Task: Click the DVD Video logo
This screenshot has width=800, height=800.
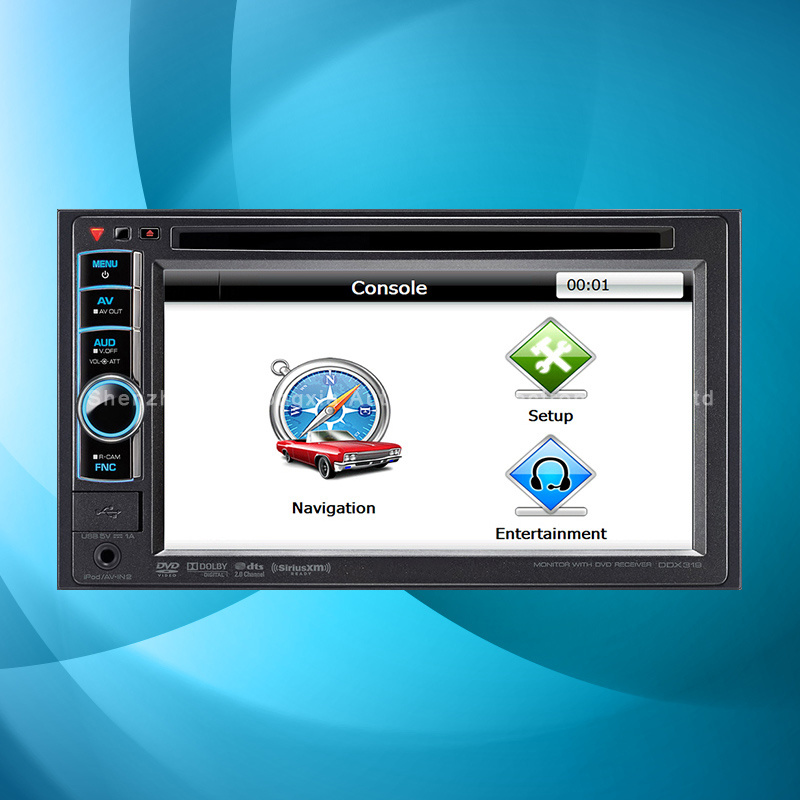Action: tap(167, 569)
